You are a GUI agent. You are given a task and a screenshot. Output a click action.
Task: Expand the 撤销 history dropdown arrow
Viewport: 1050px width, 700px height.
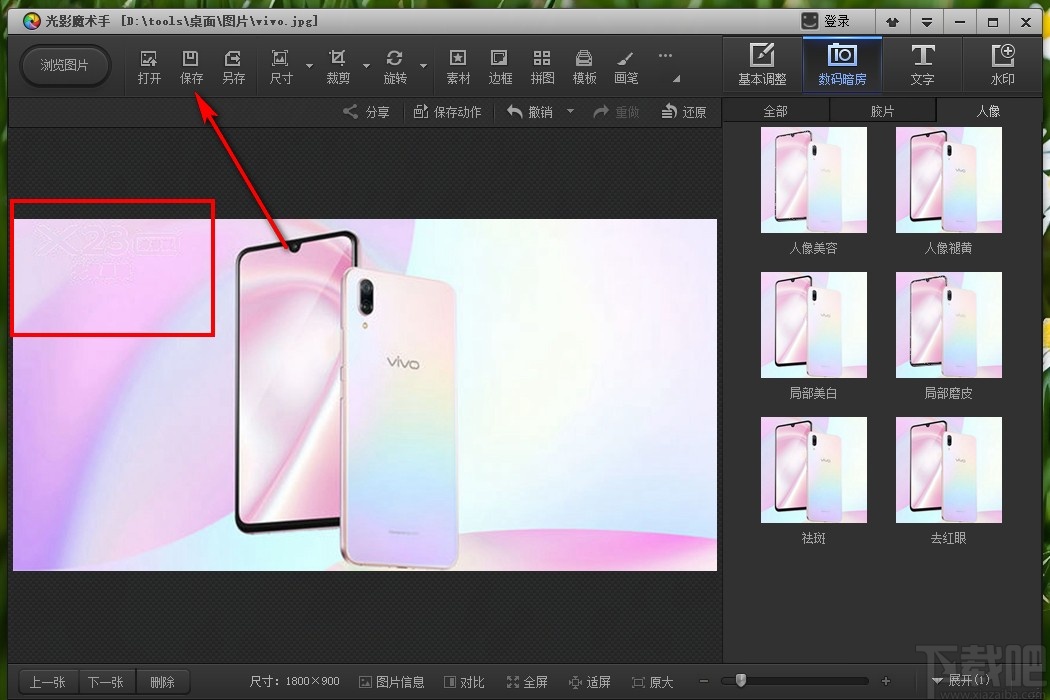coord(571,111)
